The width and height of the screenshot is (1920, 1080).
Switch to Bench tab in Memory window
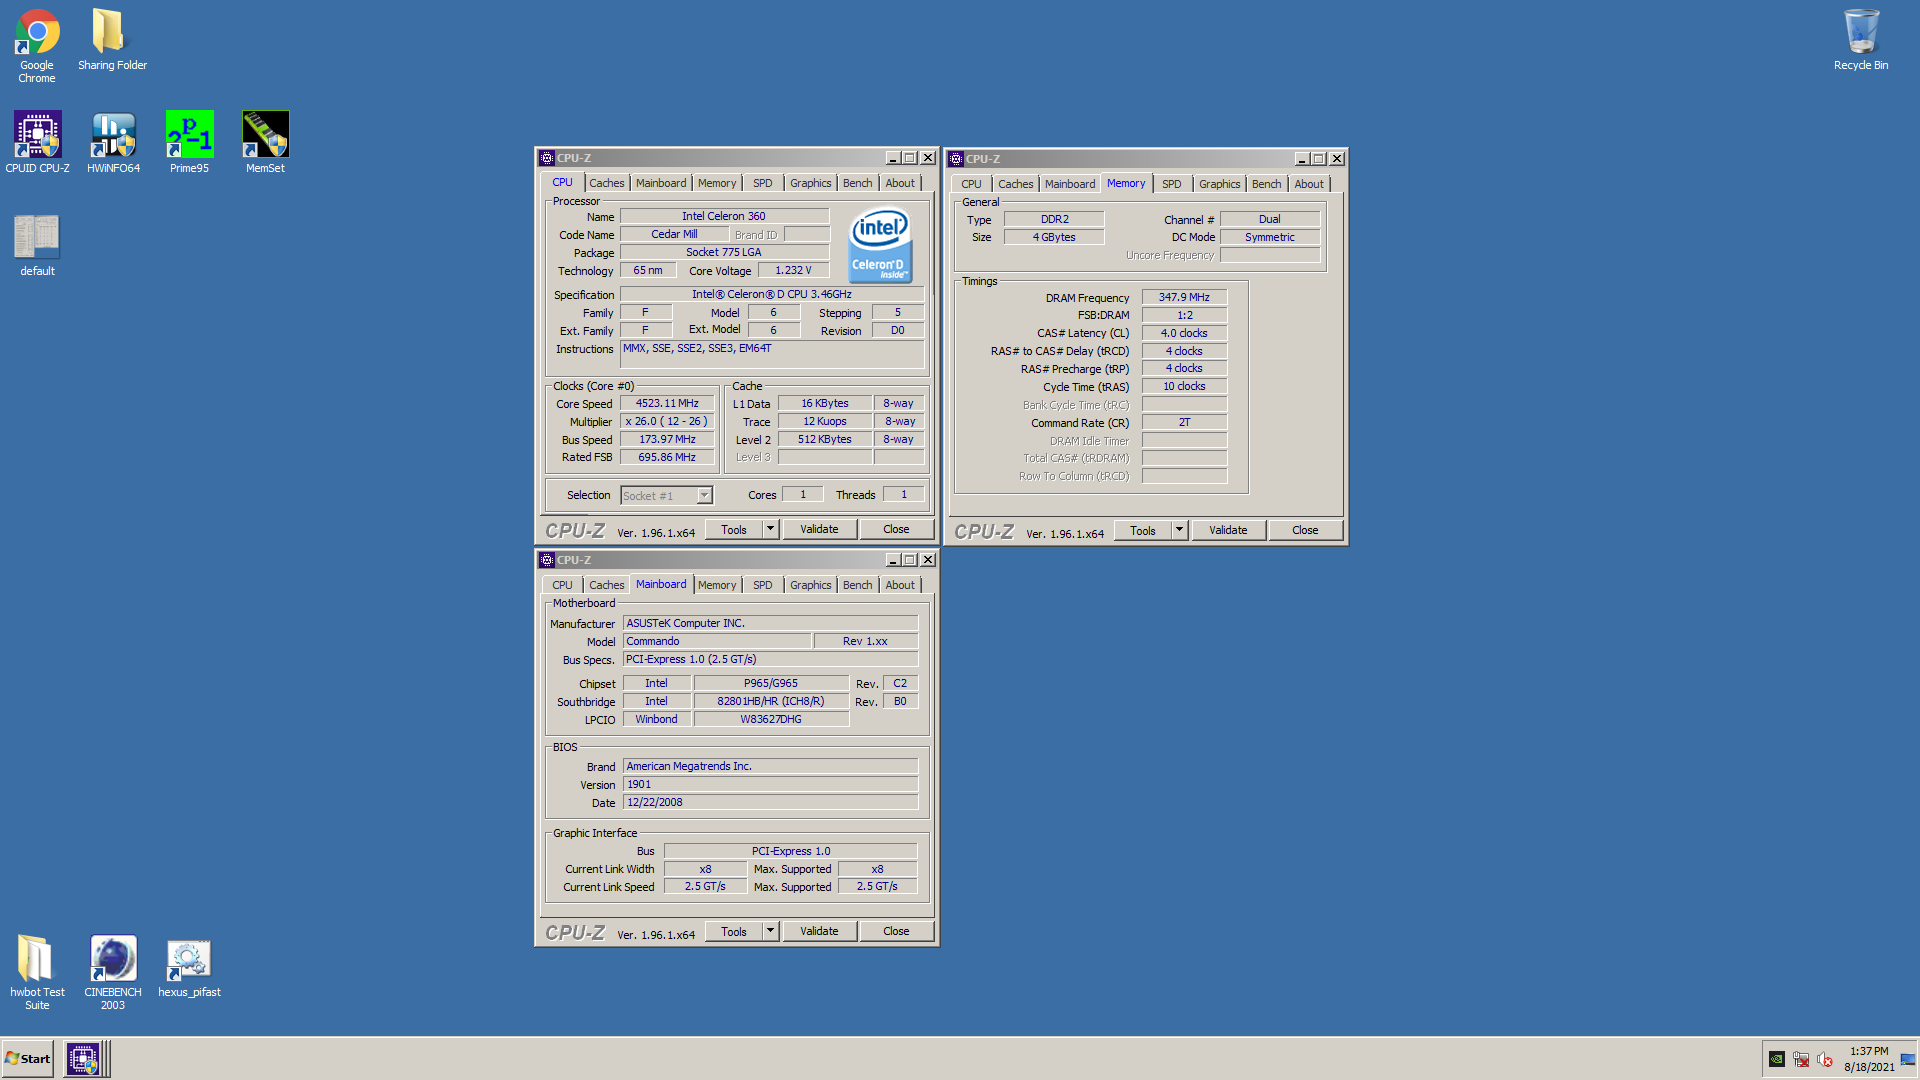pyautogui.click(x=1266, y=184)
